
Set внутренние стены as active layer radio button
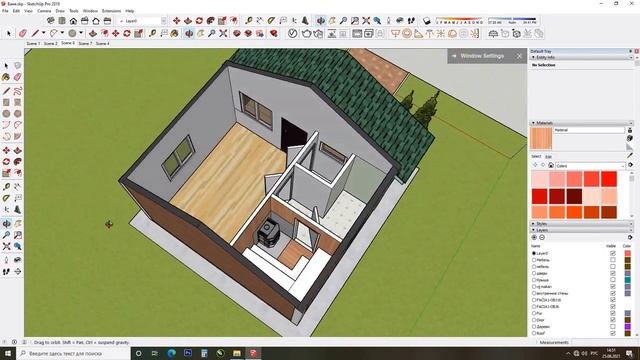pyautogui.click(x=534, y=293)
